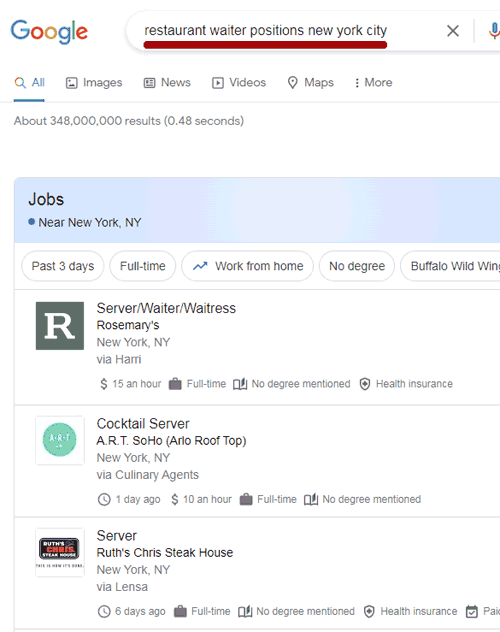The width and height of the screenshot is (500, 632).
Task: Click the Ruth's Chris Steak House name
Action: coord(165,553)
